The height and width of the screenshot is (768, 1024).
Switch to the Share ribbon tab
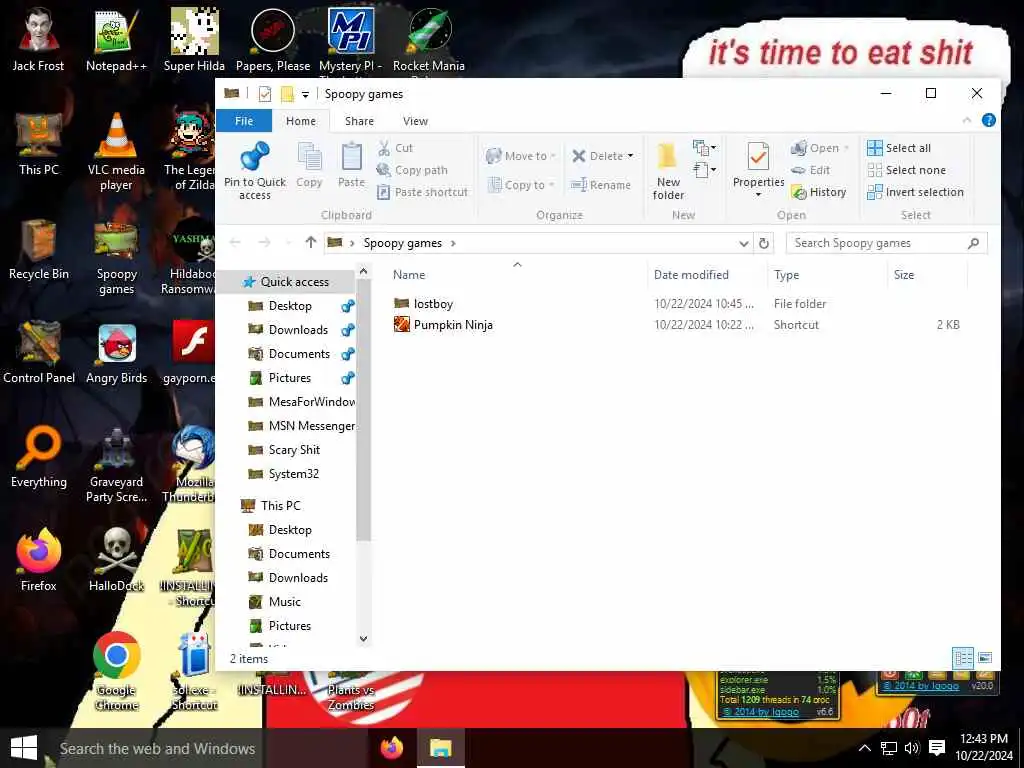pos(359,121)
